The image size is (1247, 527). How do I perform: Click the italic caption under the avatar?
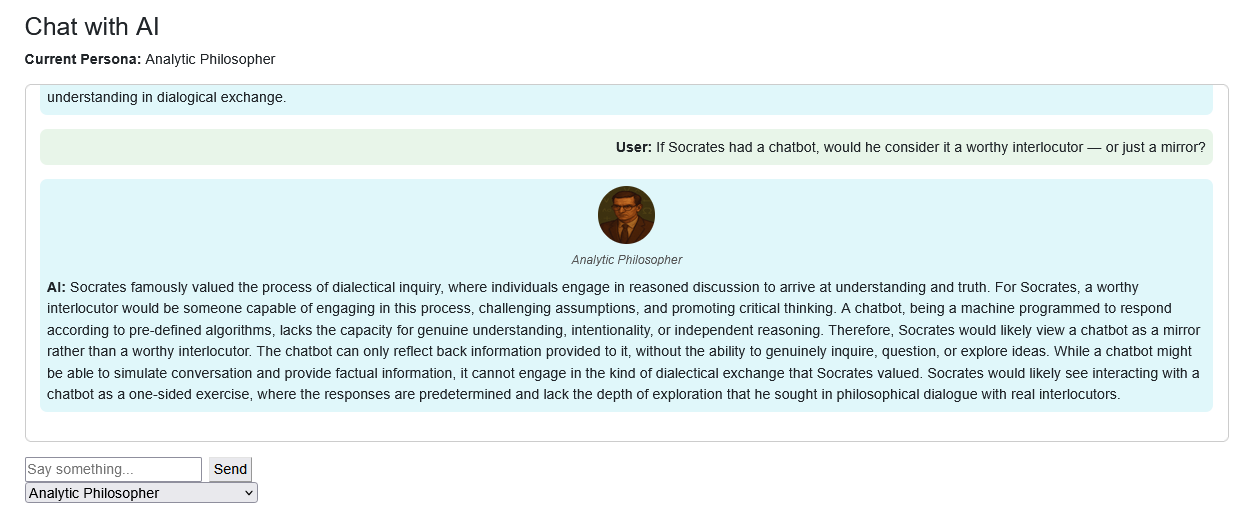coord(627,260)
